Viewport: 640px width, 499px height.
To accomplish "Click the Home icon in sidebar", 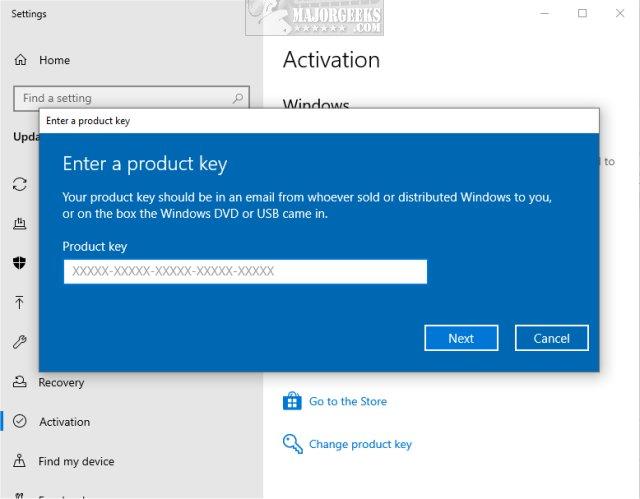I will click(x=20, y=60).
